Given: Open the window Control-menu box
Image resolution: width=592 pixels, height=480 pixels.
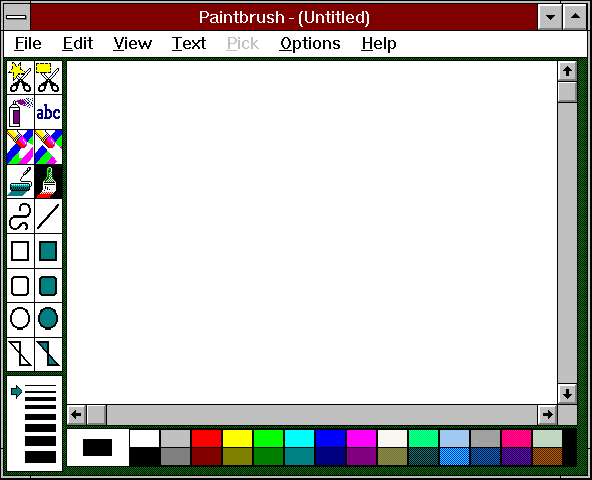Looking at the screenshot, I should pyautogui.click(x=17, y=17).
